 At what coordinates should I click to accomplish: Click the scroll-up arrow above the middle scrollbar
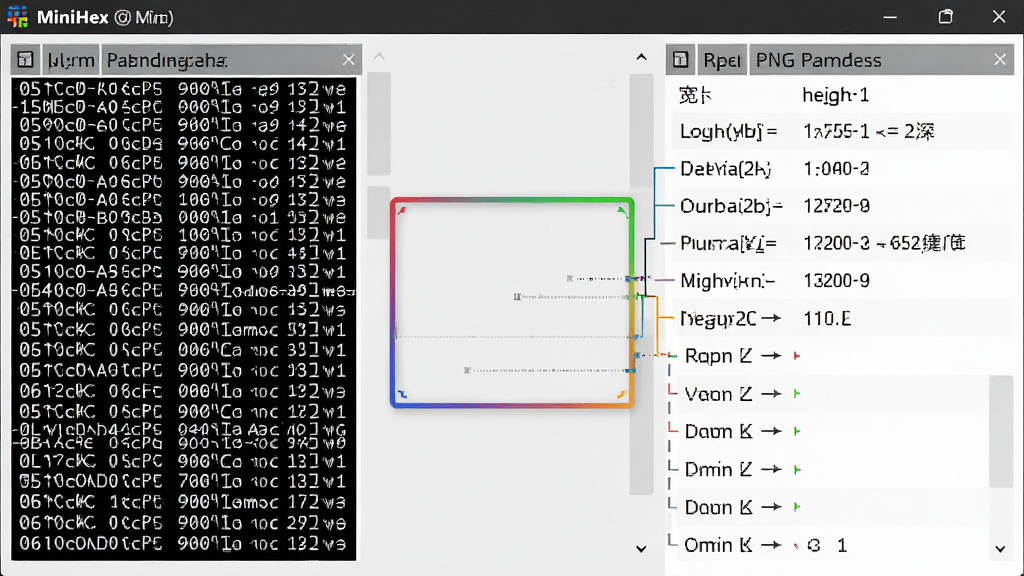coord(641,57)
